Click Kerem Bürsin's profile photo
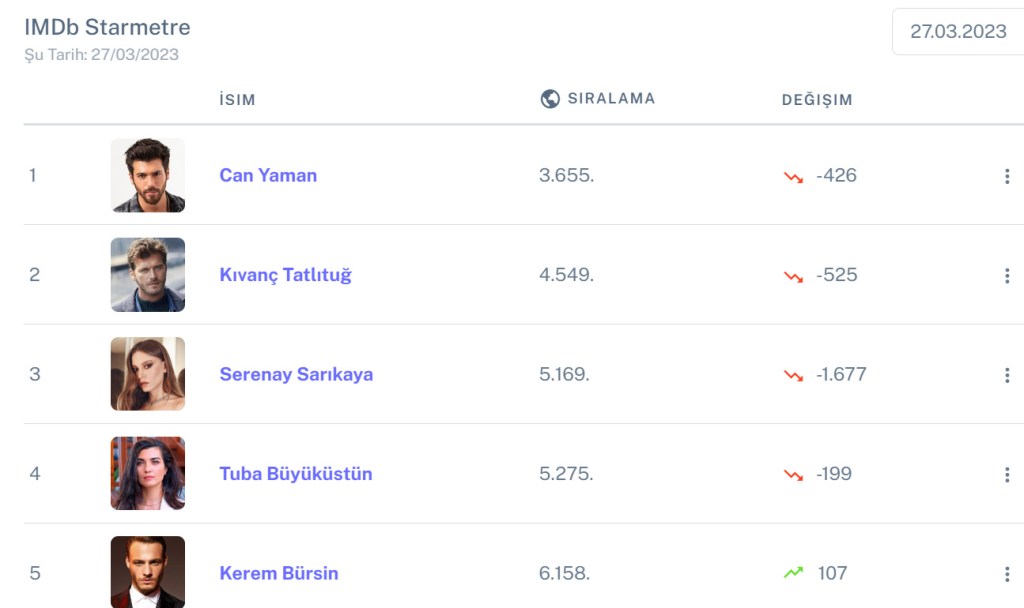Image resolution: width=1024 pixels, height=608 pixels. tap(148, 572)
